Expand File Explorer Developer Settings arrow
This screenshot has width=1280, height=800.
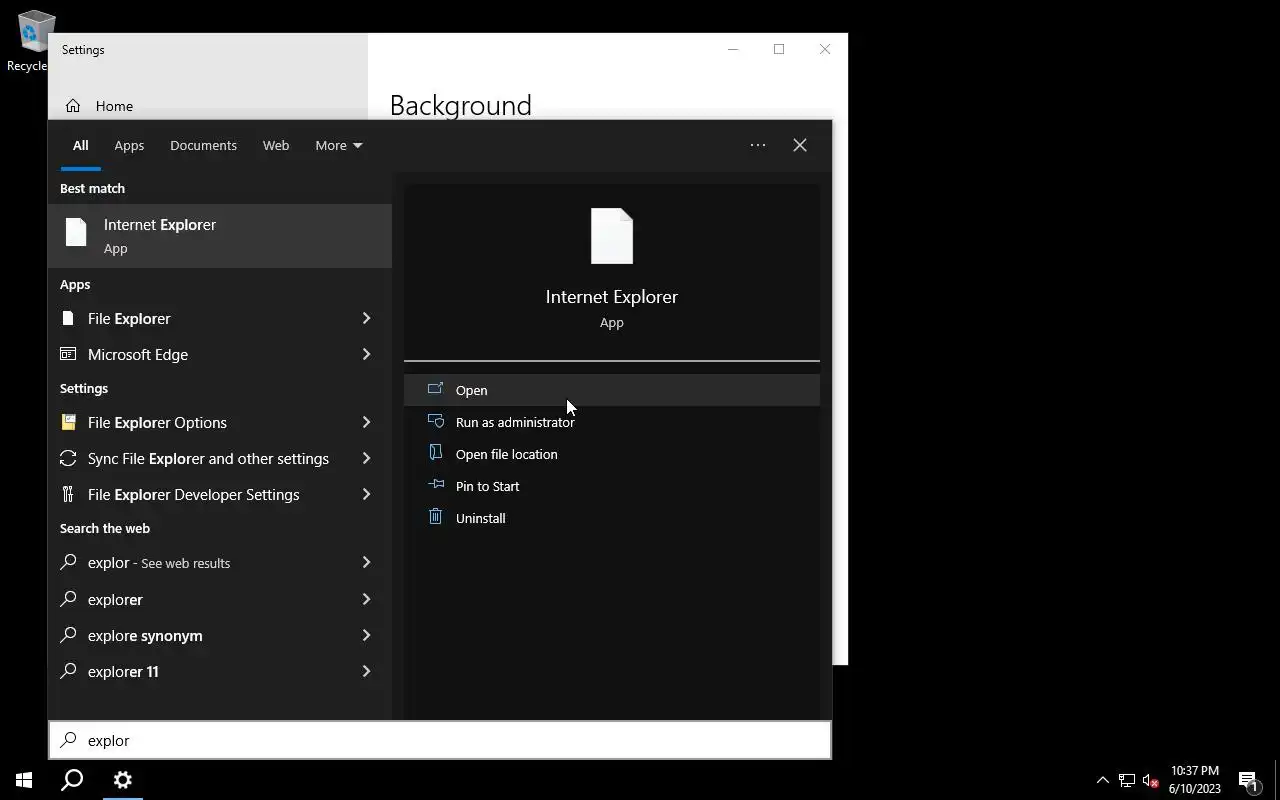(366, 494)
